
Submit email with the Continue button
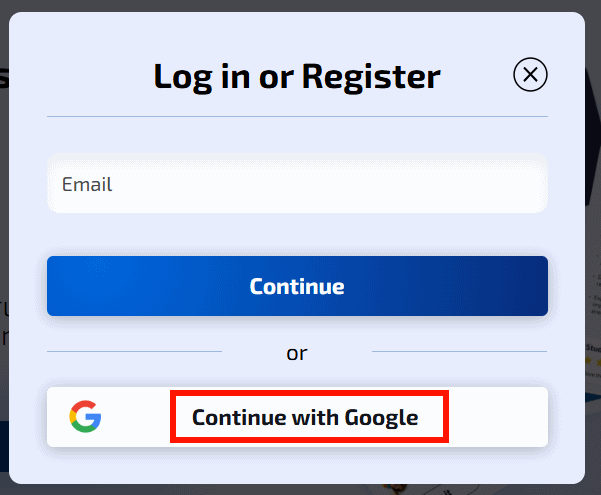tap(297, 286)
